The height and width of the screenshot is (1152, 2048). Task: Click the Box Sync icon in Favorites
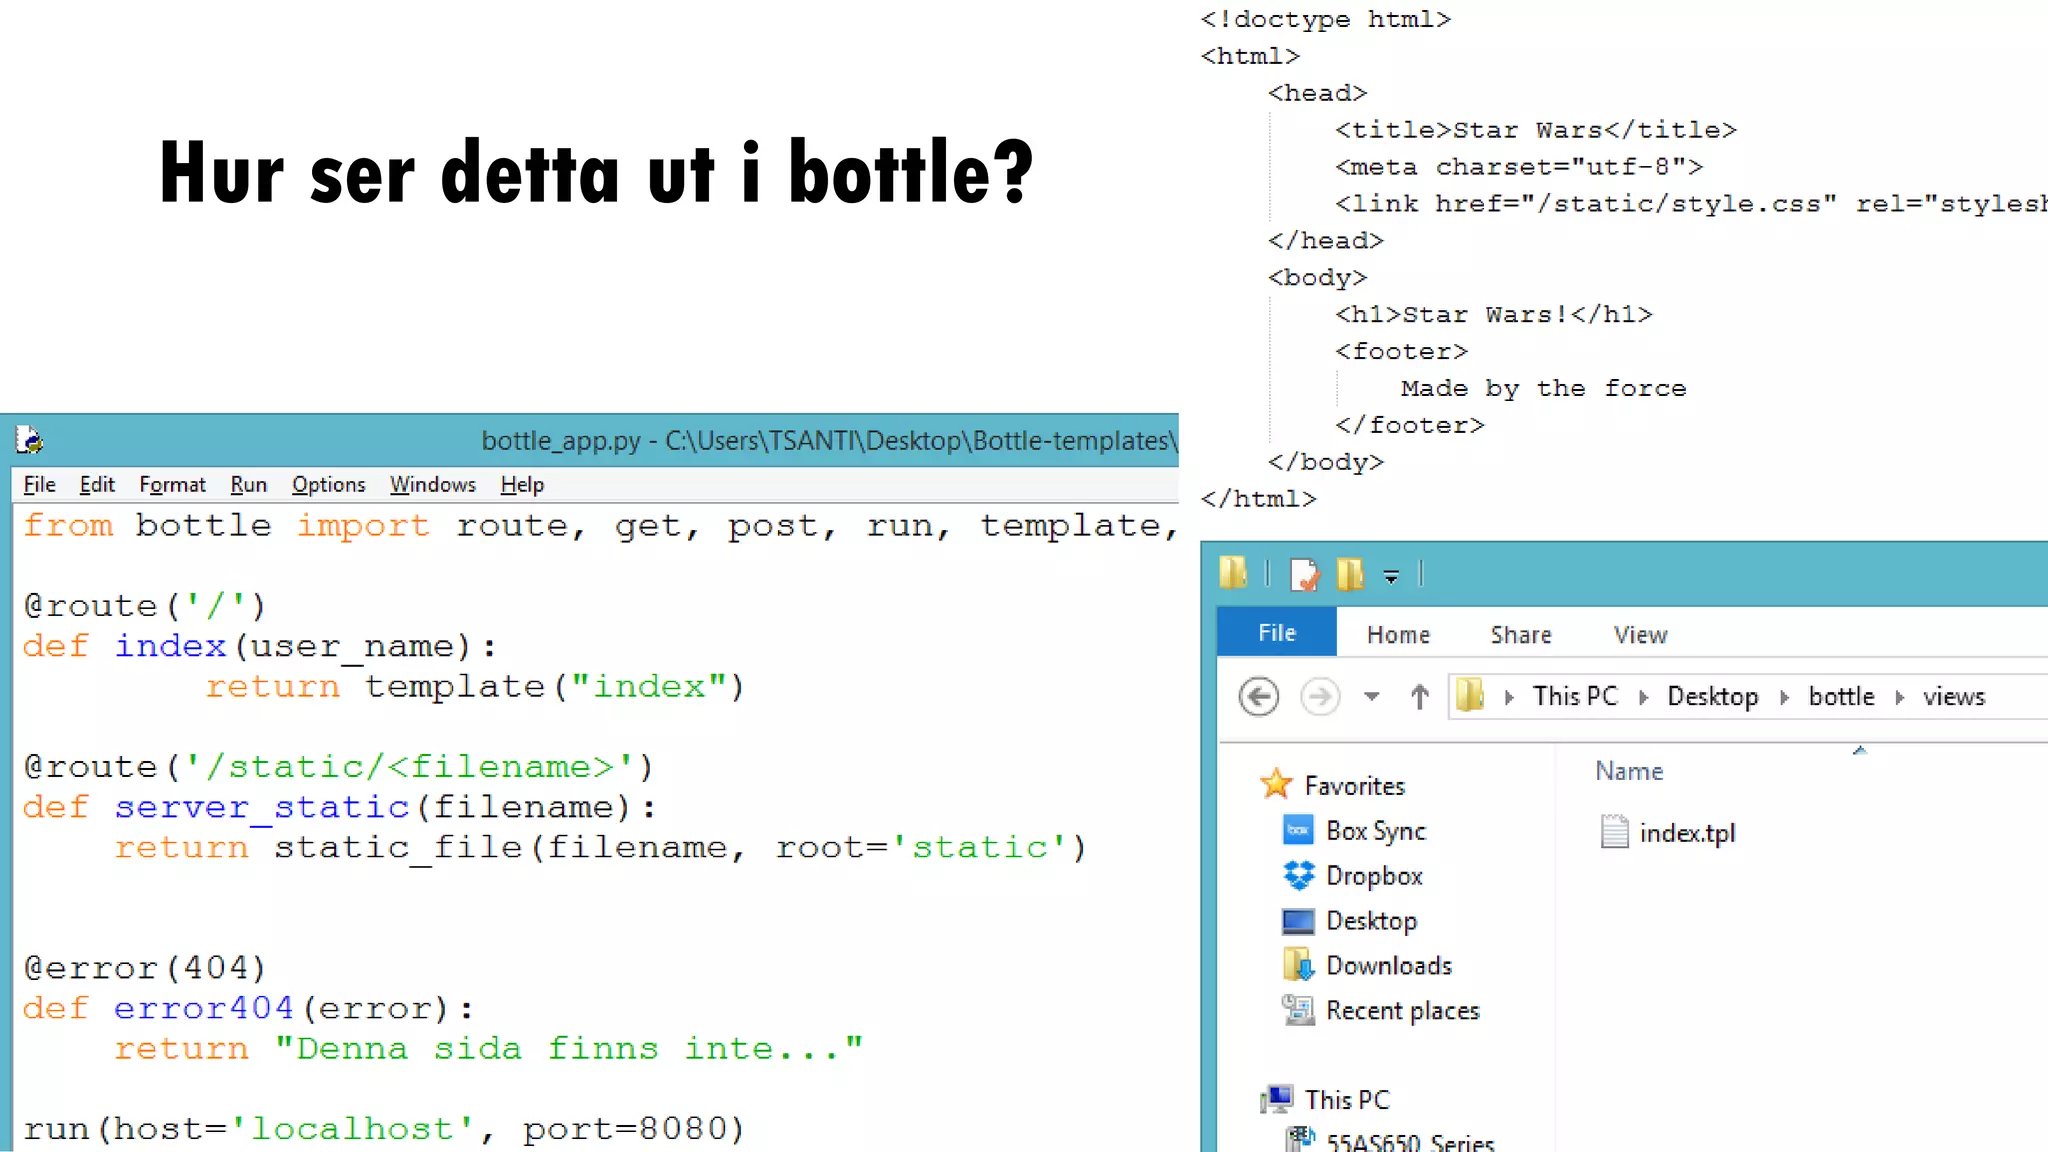(x=1298, y=831)
